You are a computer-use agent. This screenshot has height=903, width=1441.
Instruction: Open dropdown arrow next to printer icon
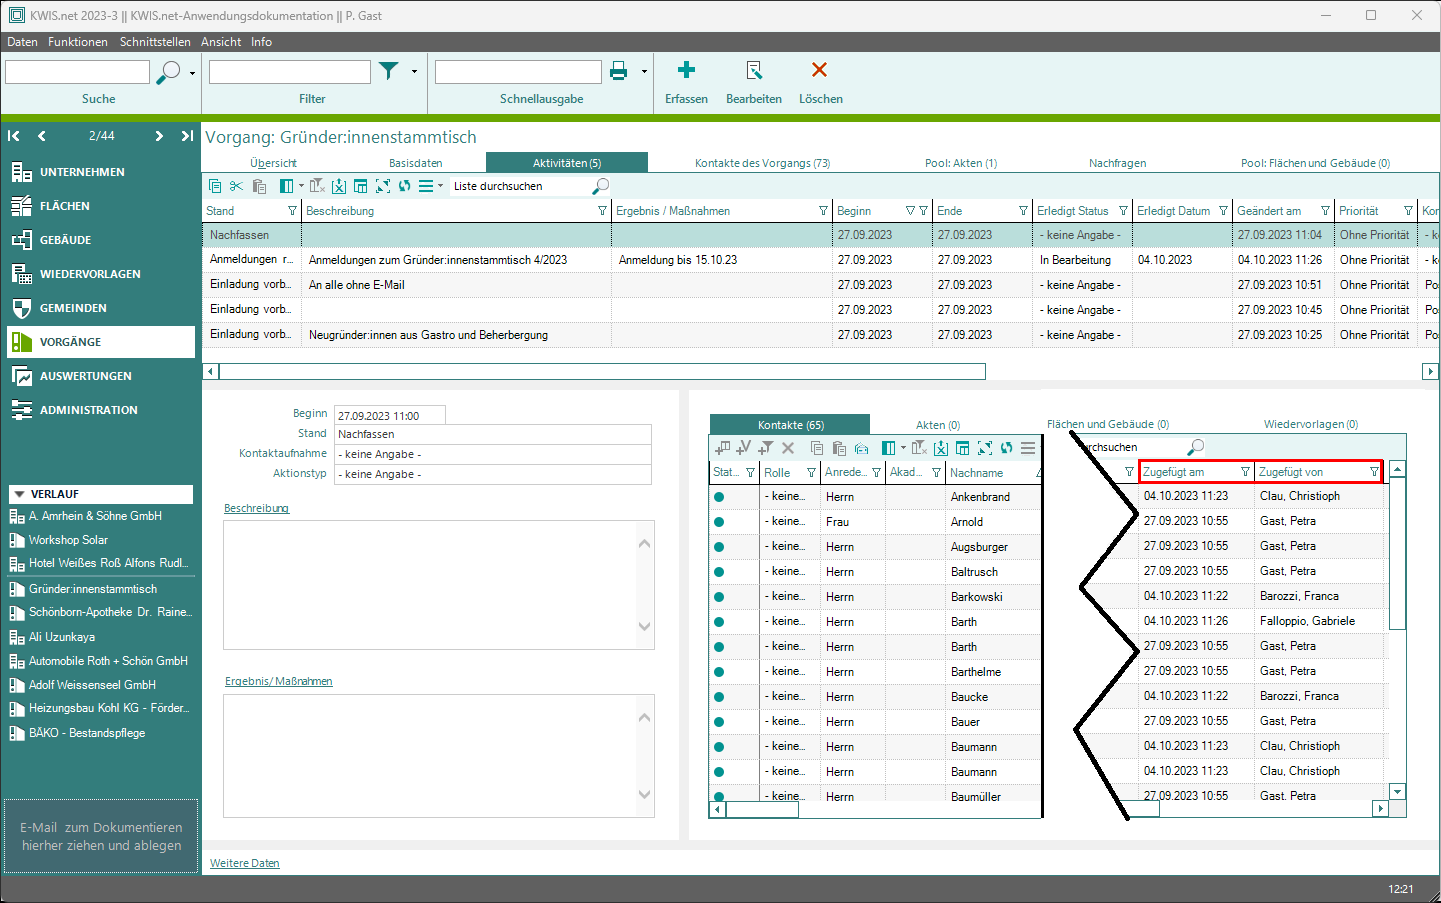tap(644, 72)
